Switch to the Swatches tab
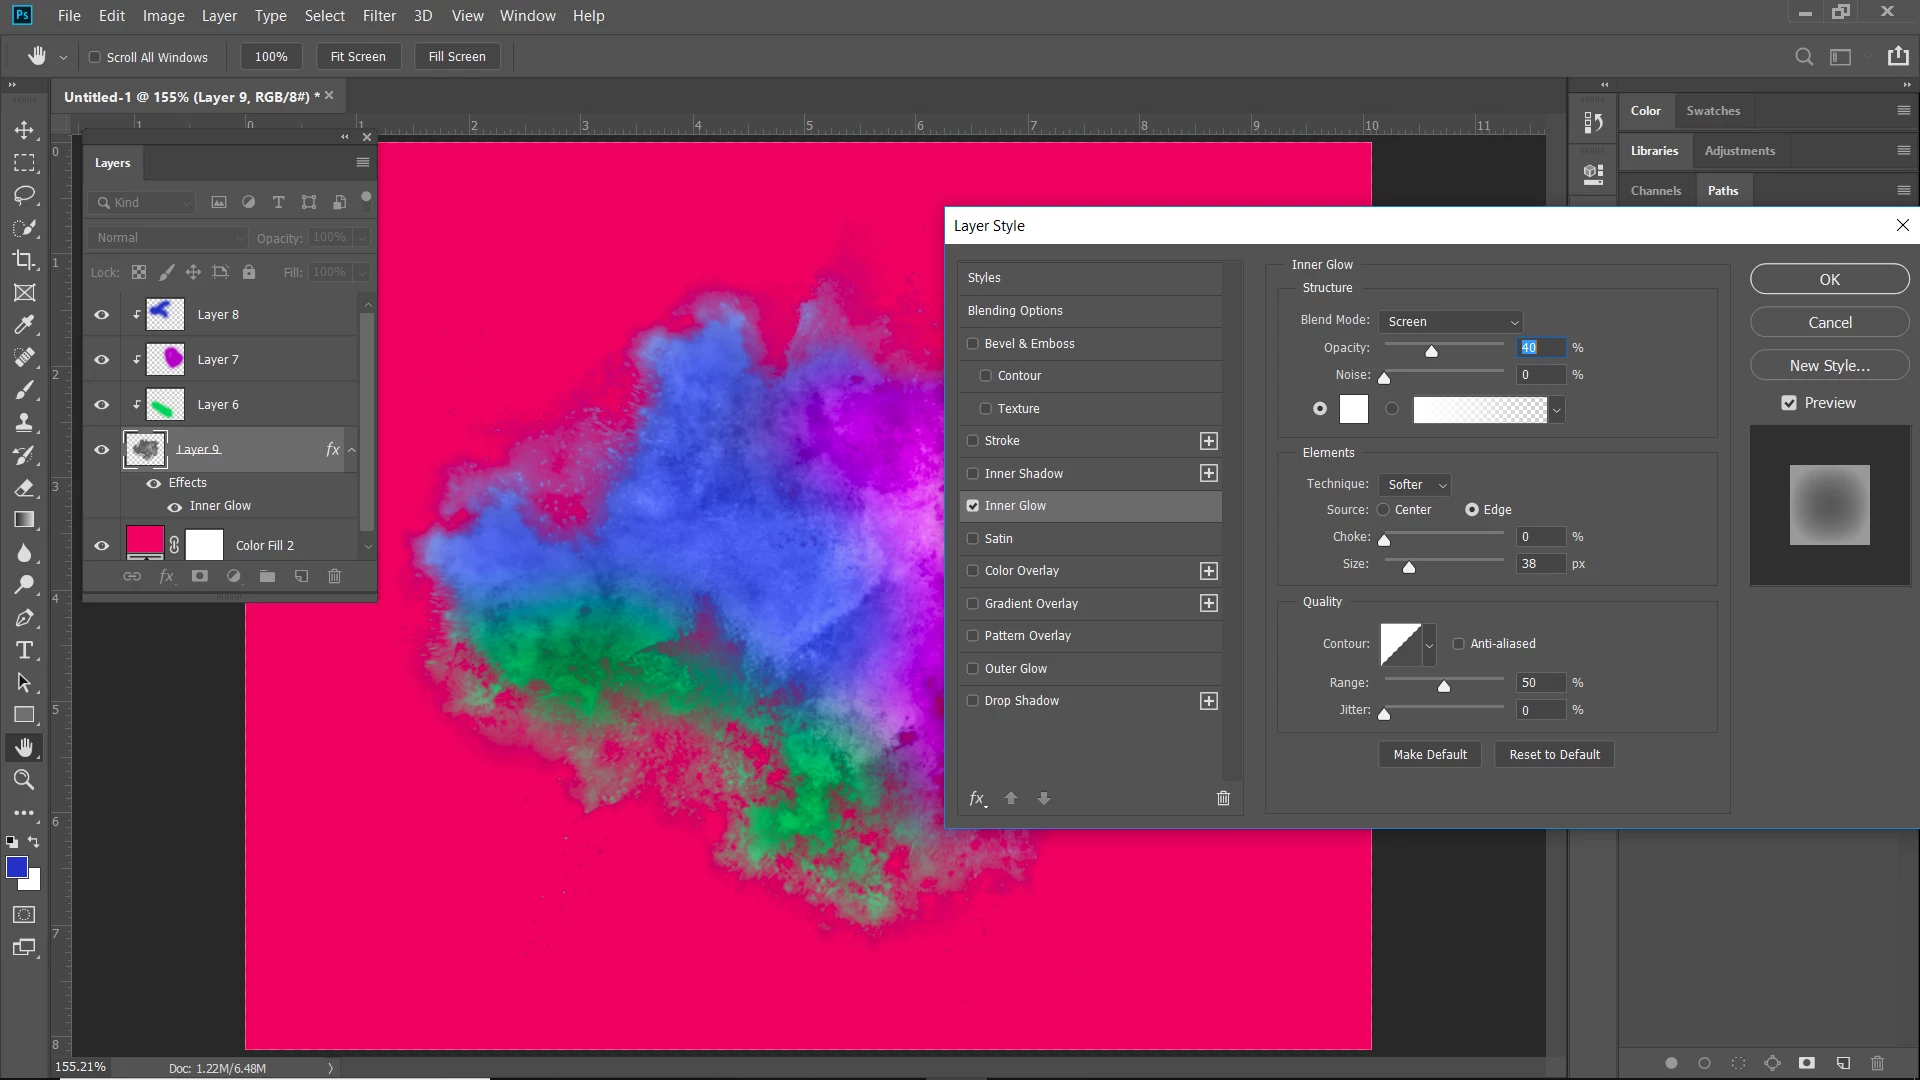The width and height of the screenshot is (1920, 1080). 1712,111
